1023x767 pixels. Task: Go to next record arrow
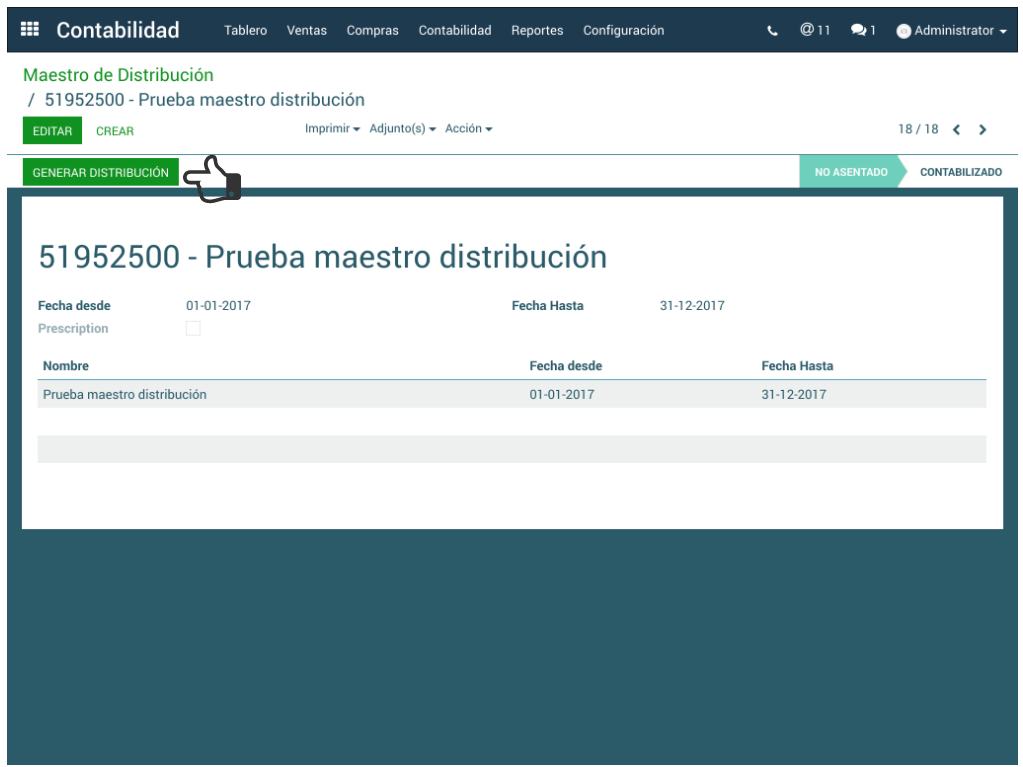coord(983,130)
